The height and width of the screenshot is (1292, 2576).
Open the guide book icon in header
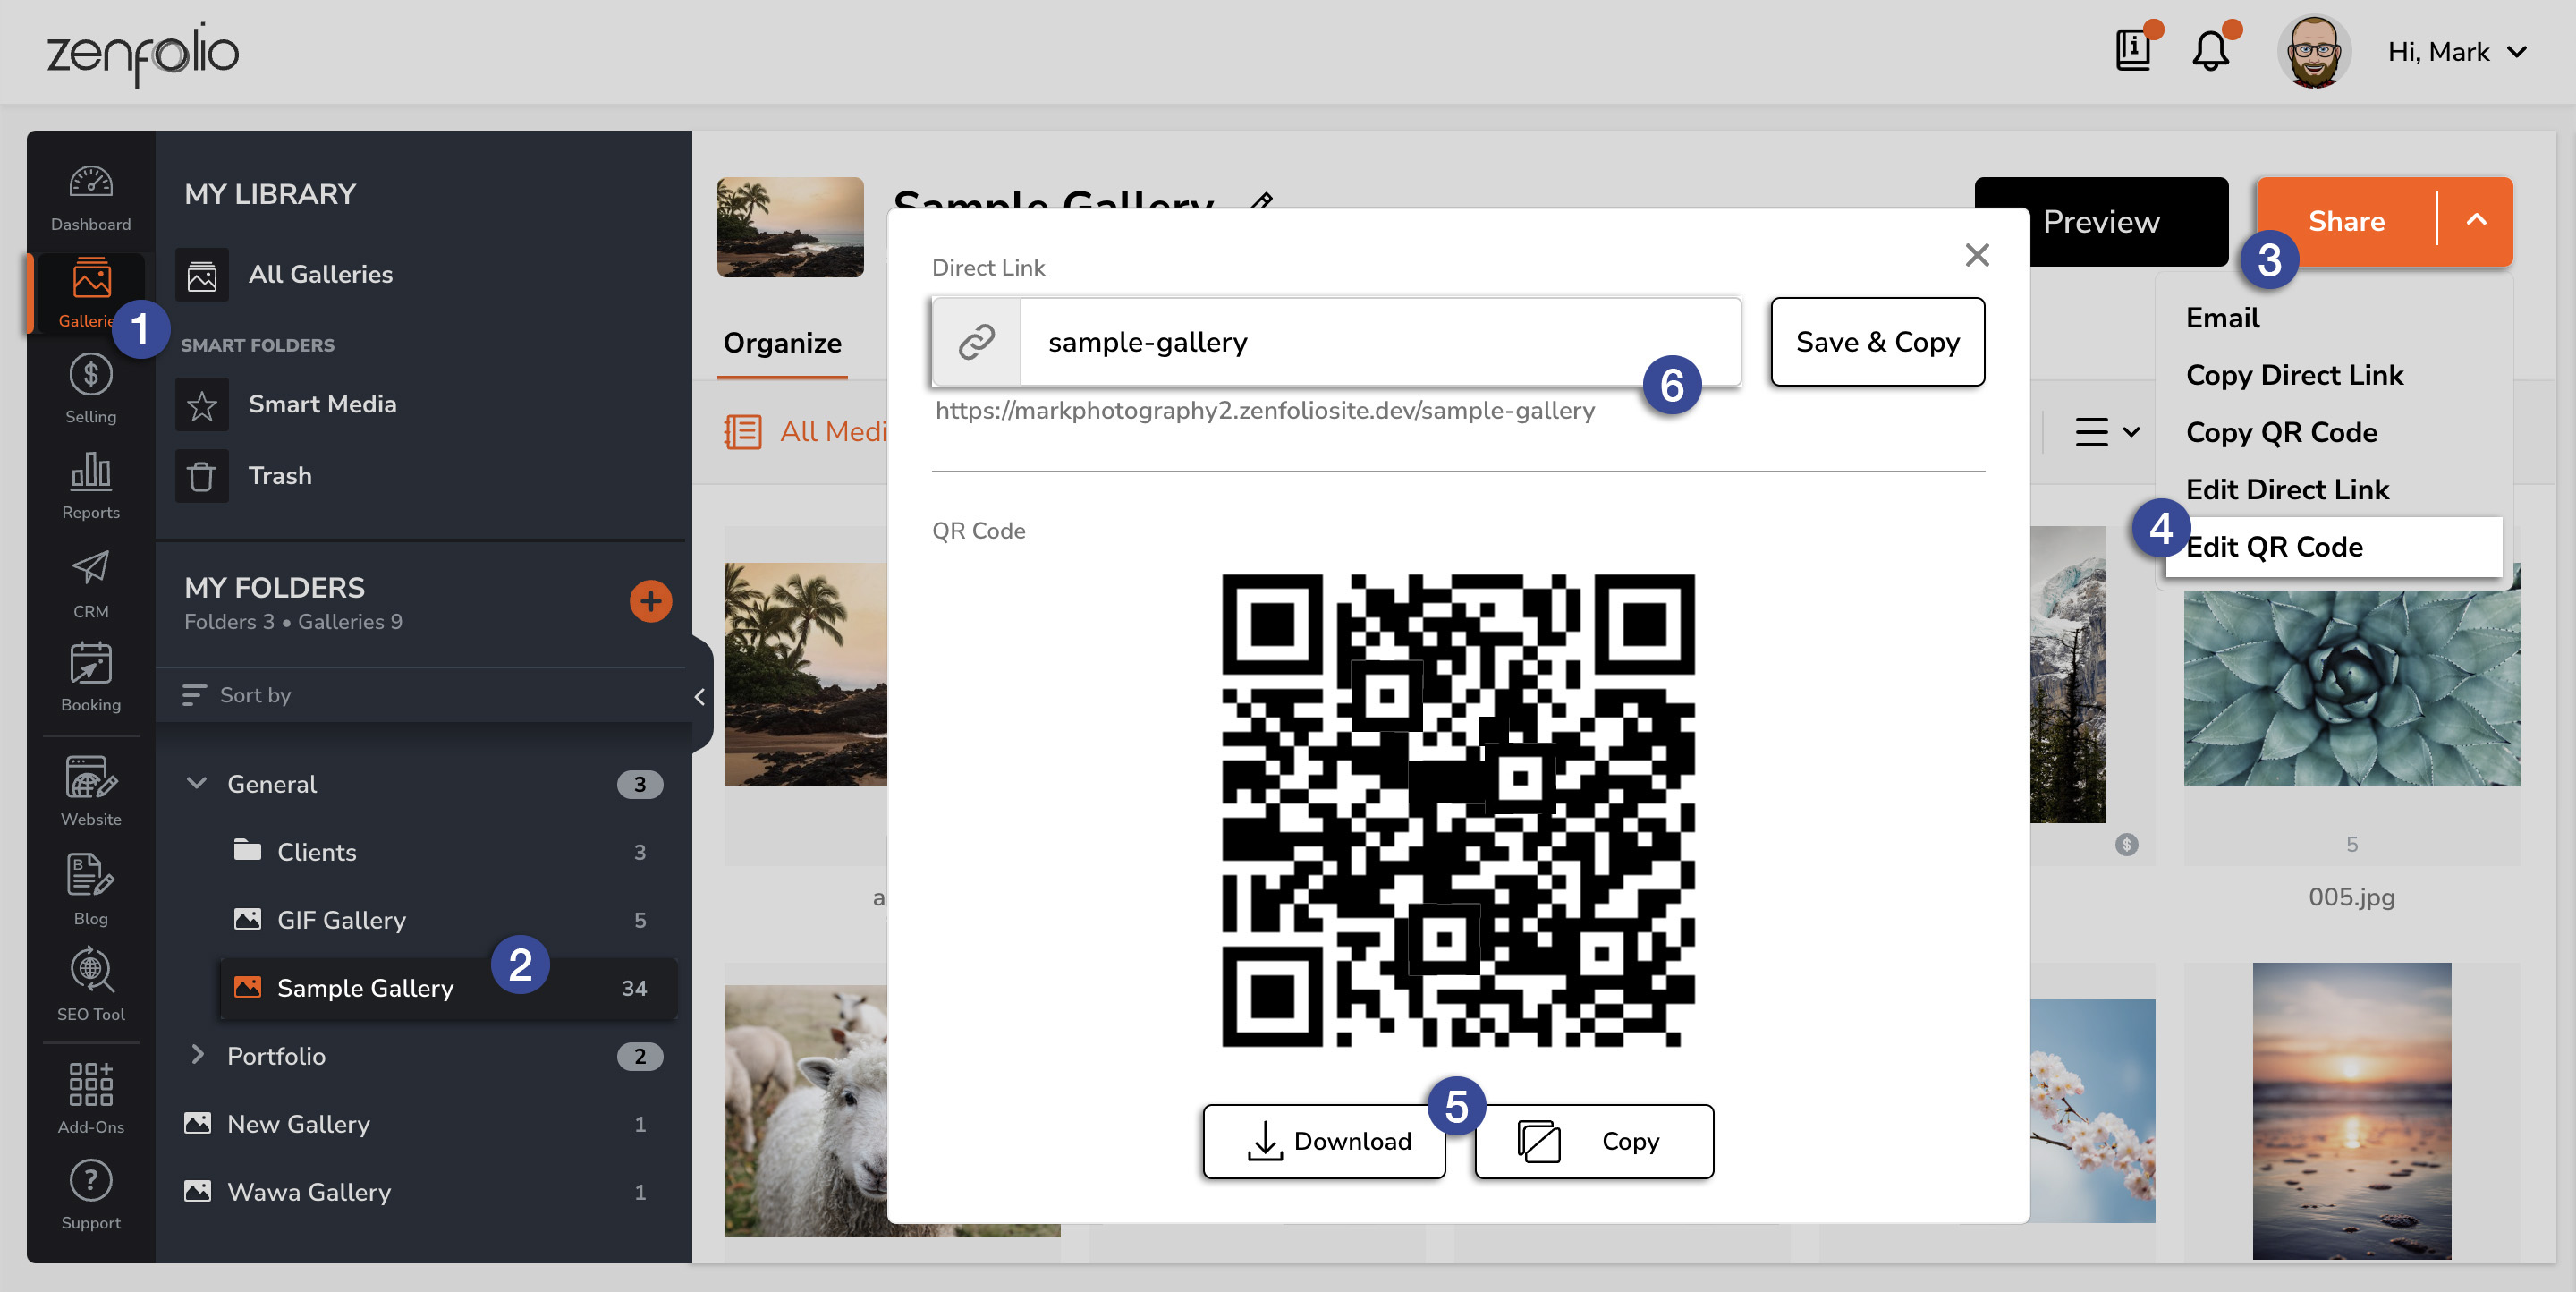[x=2133, y=50]
